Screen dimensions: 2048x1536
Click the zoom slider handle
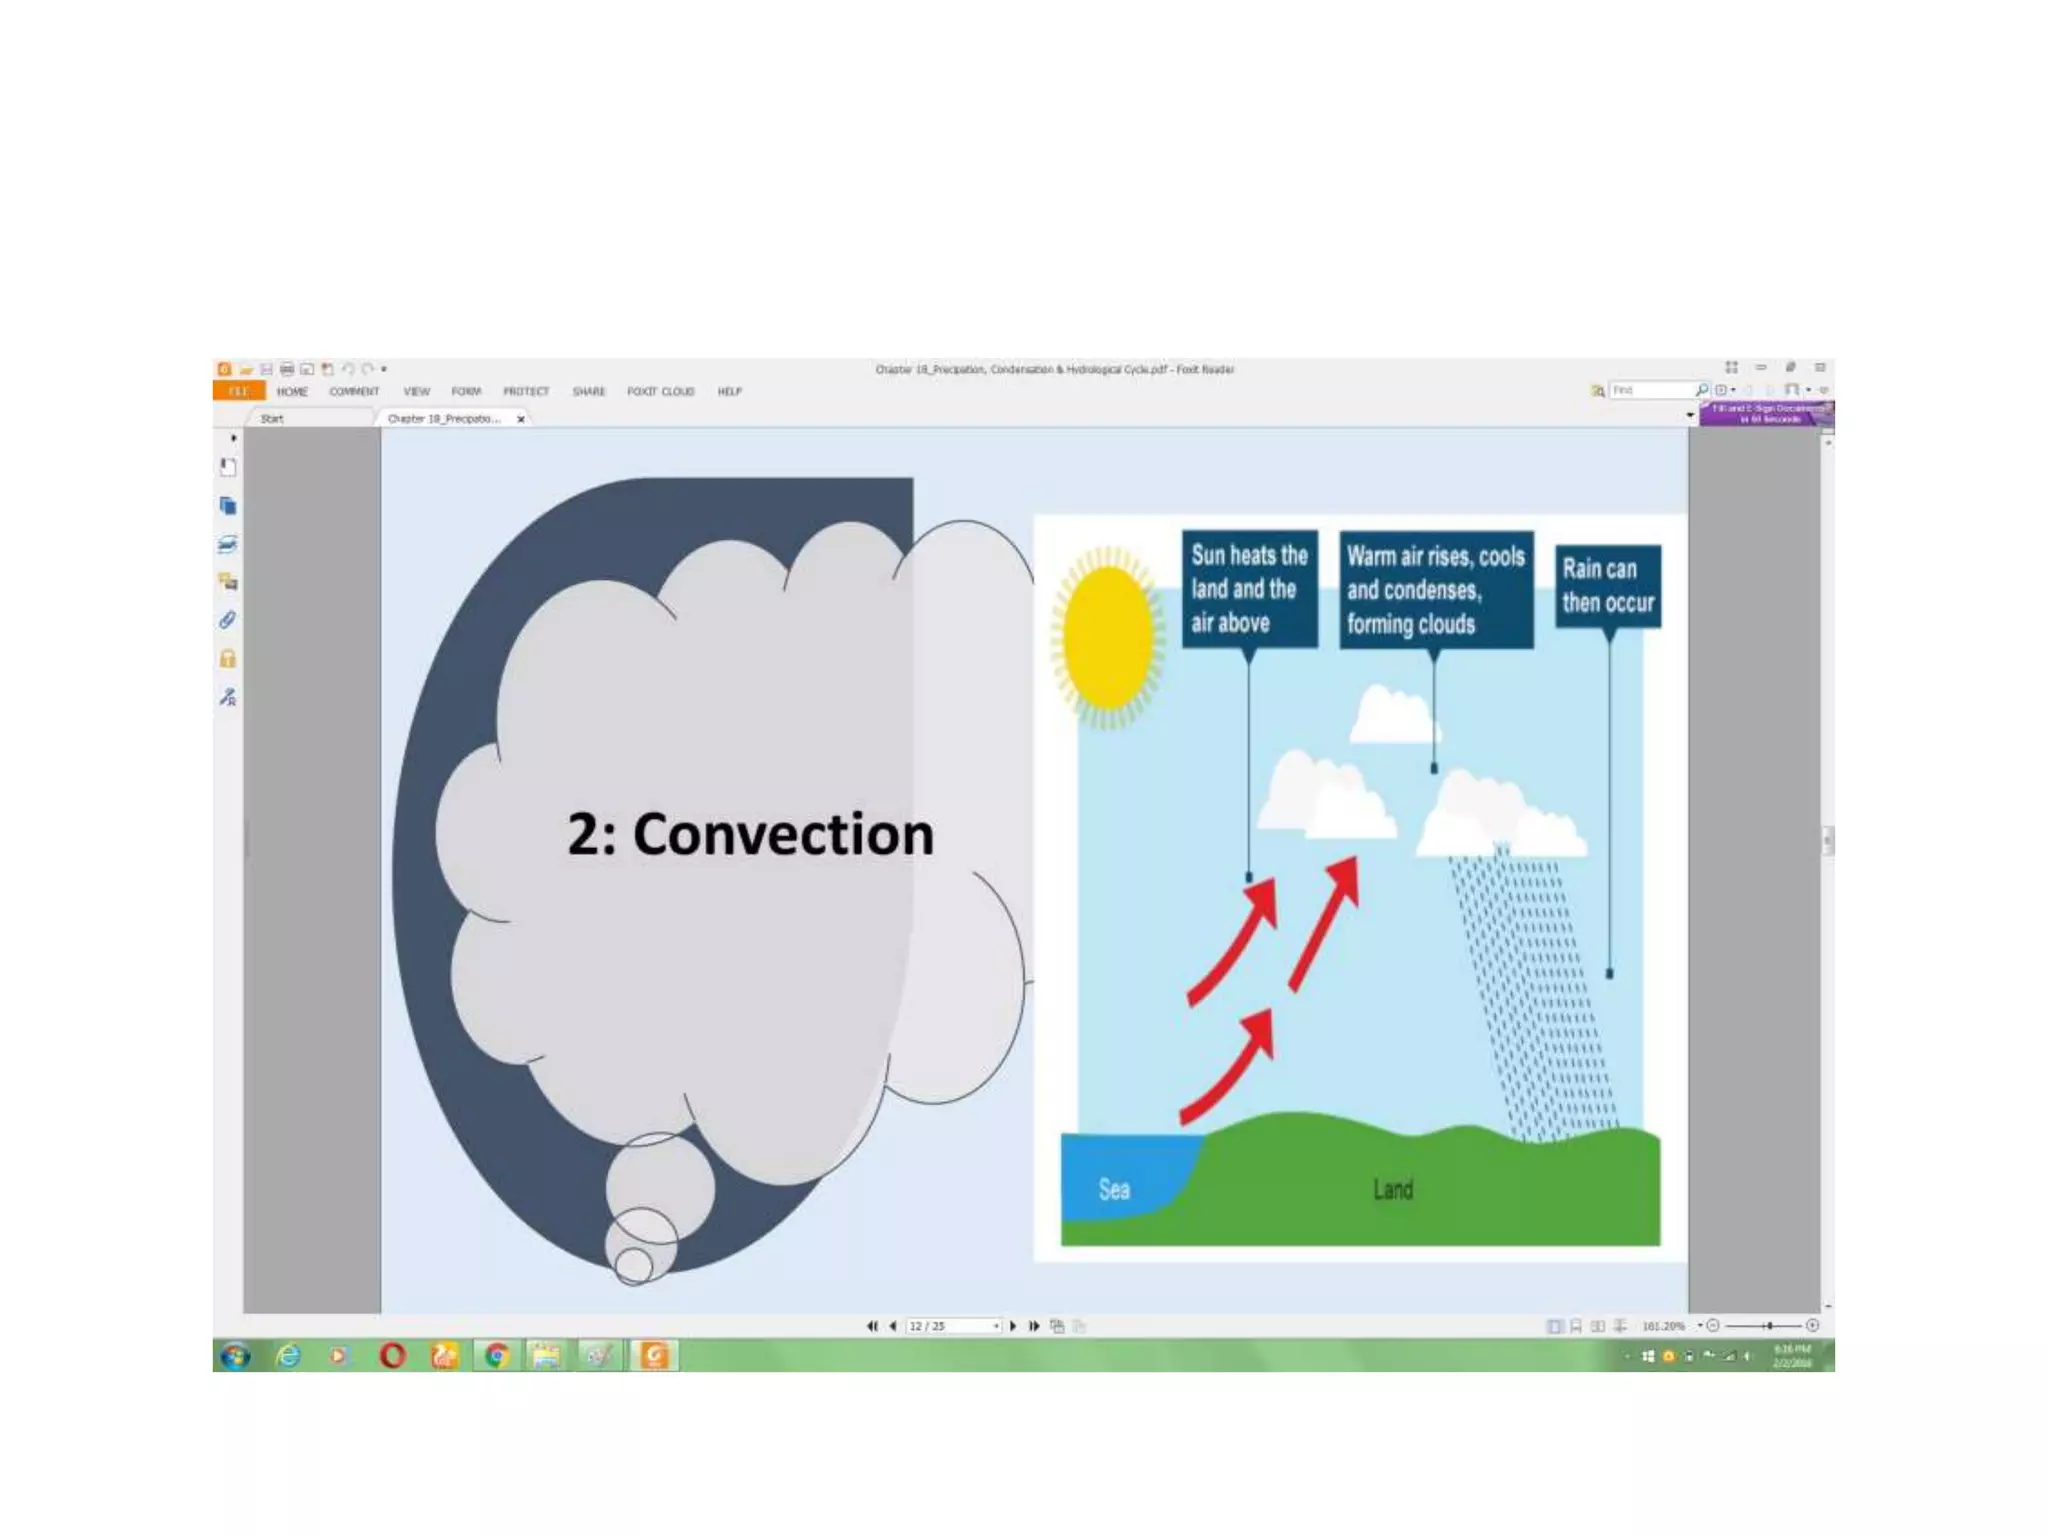point(1769,1326)
